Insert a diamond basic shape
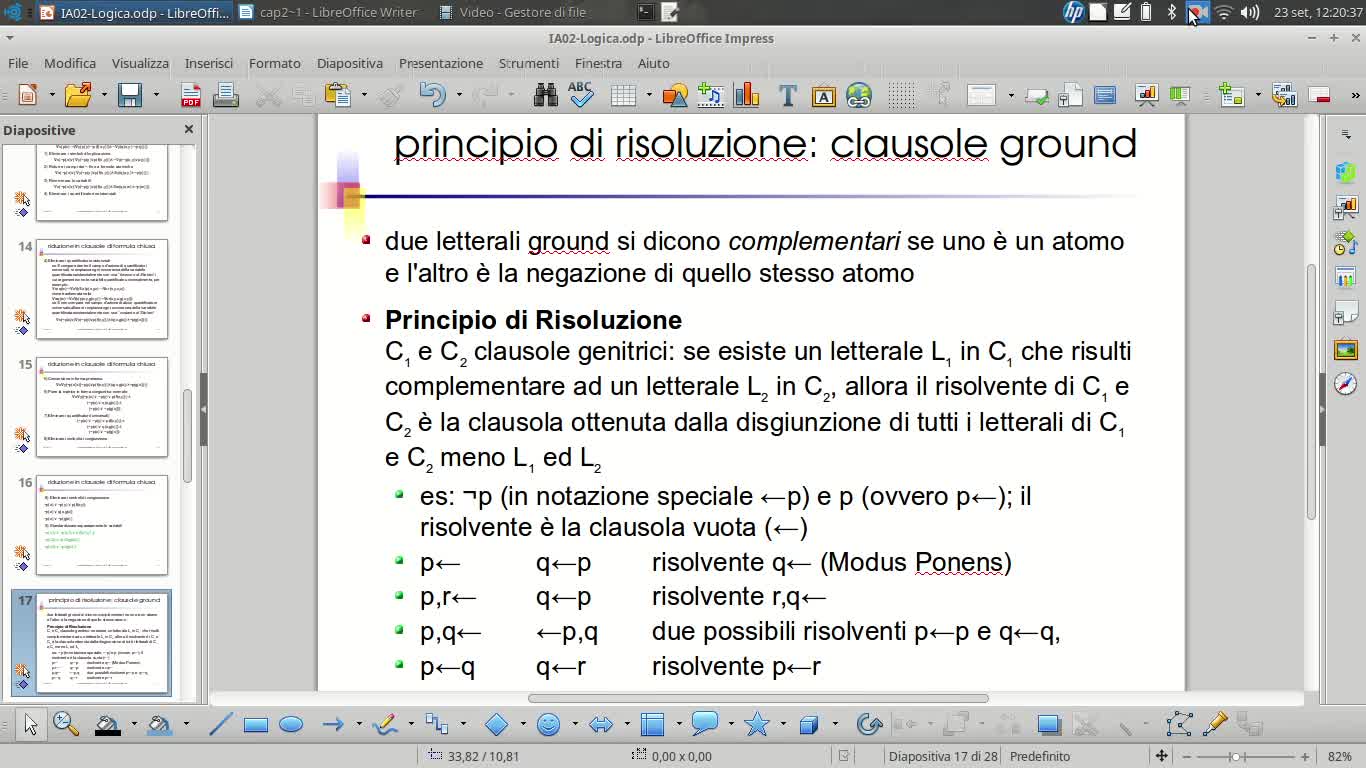Screen dimensions: 1366x768 [496, 724]
